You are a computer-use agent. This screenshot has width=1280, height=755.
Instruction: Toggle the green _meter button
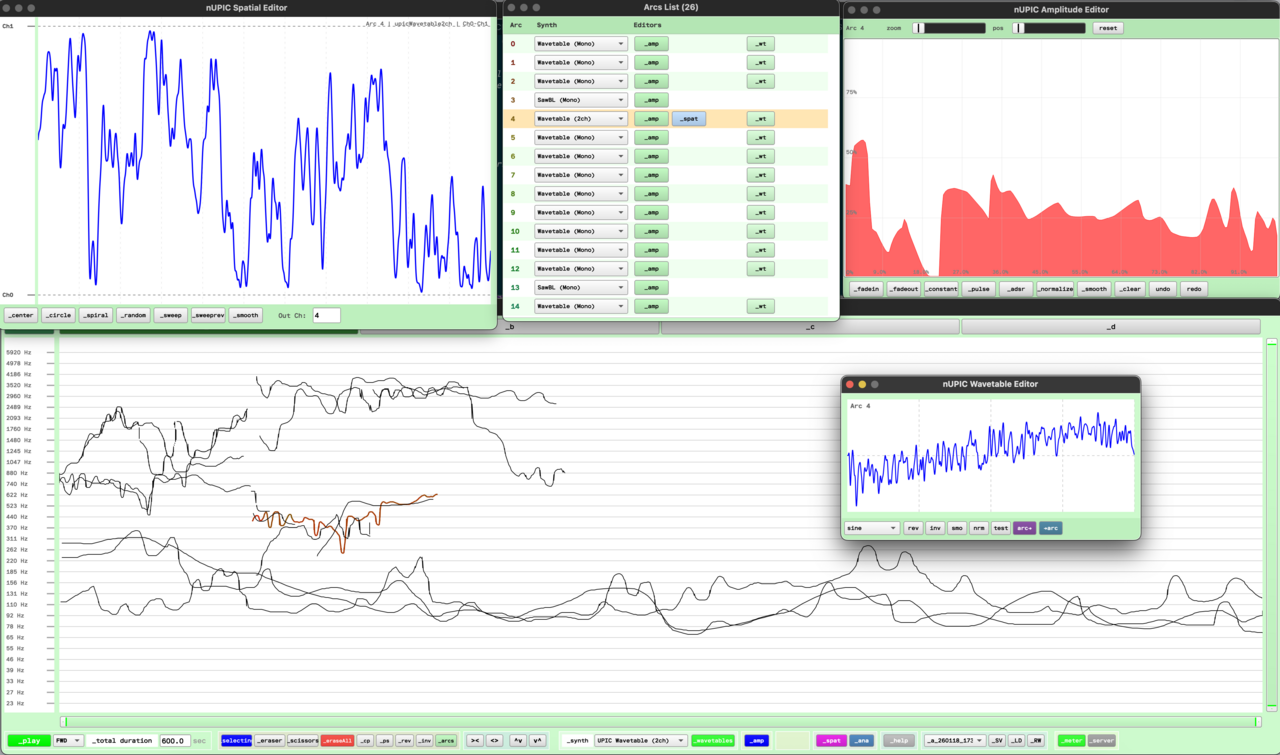[1071, 741]
